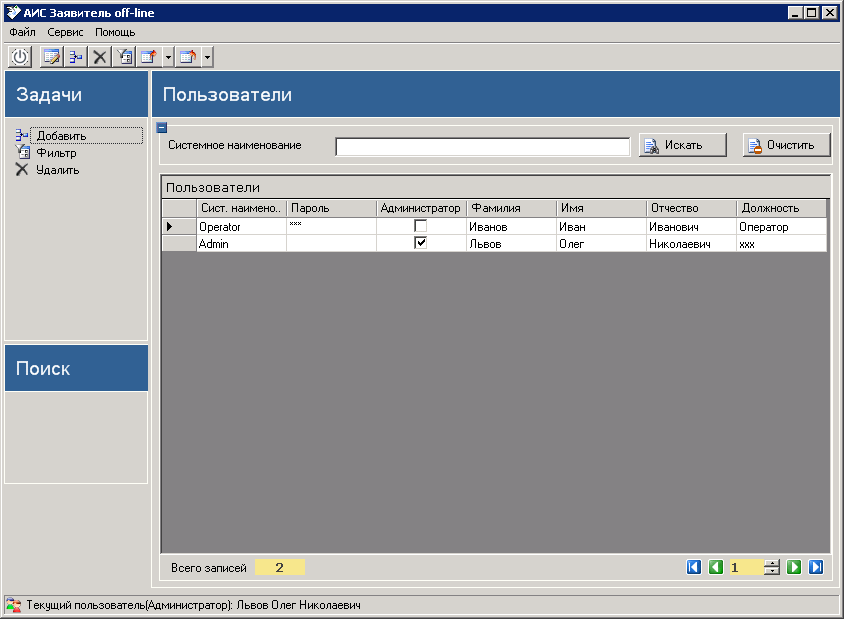Click the Admin cell
This screenshot has width=844, height=619.
tap(241, 243)
